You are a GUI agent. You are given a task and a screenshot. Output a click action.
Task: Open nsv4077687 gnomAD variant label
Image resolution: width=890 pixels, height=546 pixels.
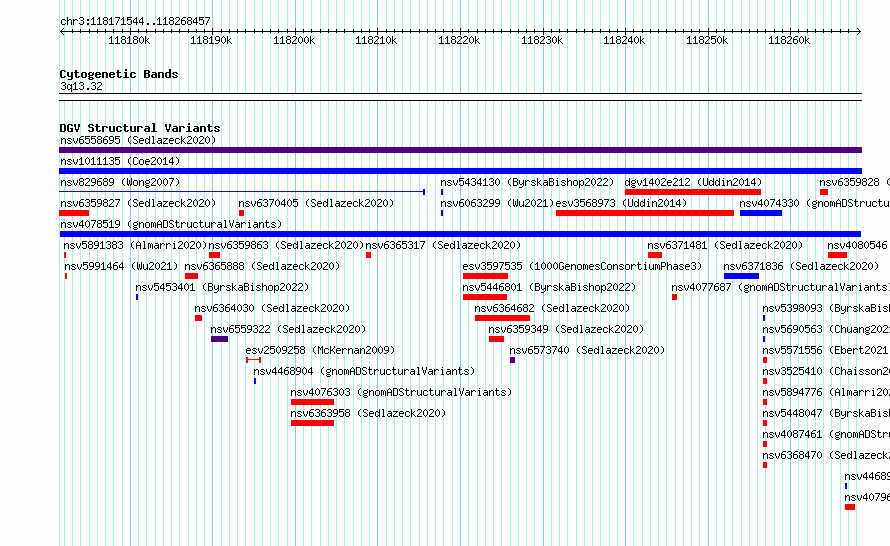tap(780, 287)
